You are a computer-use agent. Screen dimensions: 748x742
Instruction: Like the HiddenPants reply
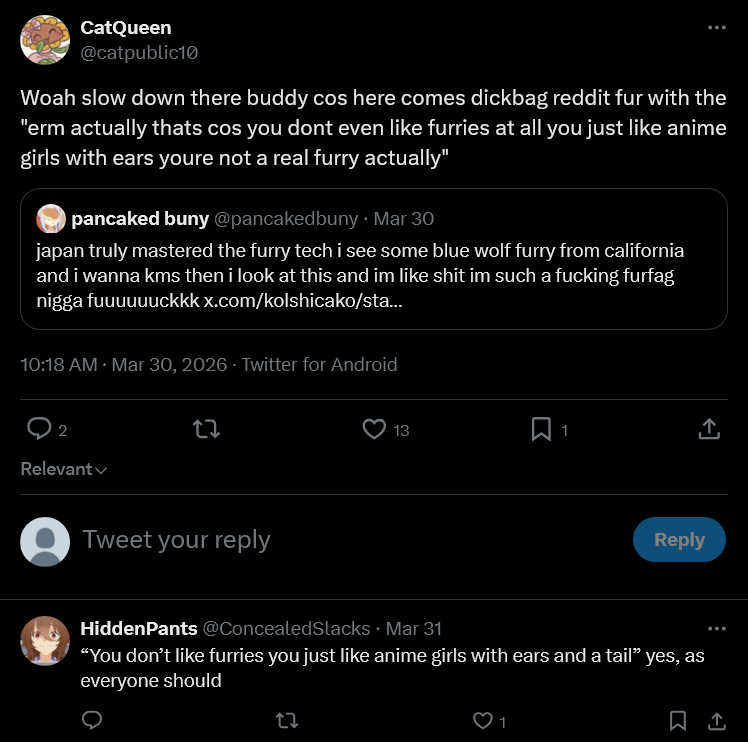(x=483, y=720)
